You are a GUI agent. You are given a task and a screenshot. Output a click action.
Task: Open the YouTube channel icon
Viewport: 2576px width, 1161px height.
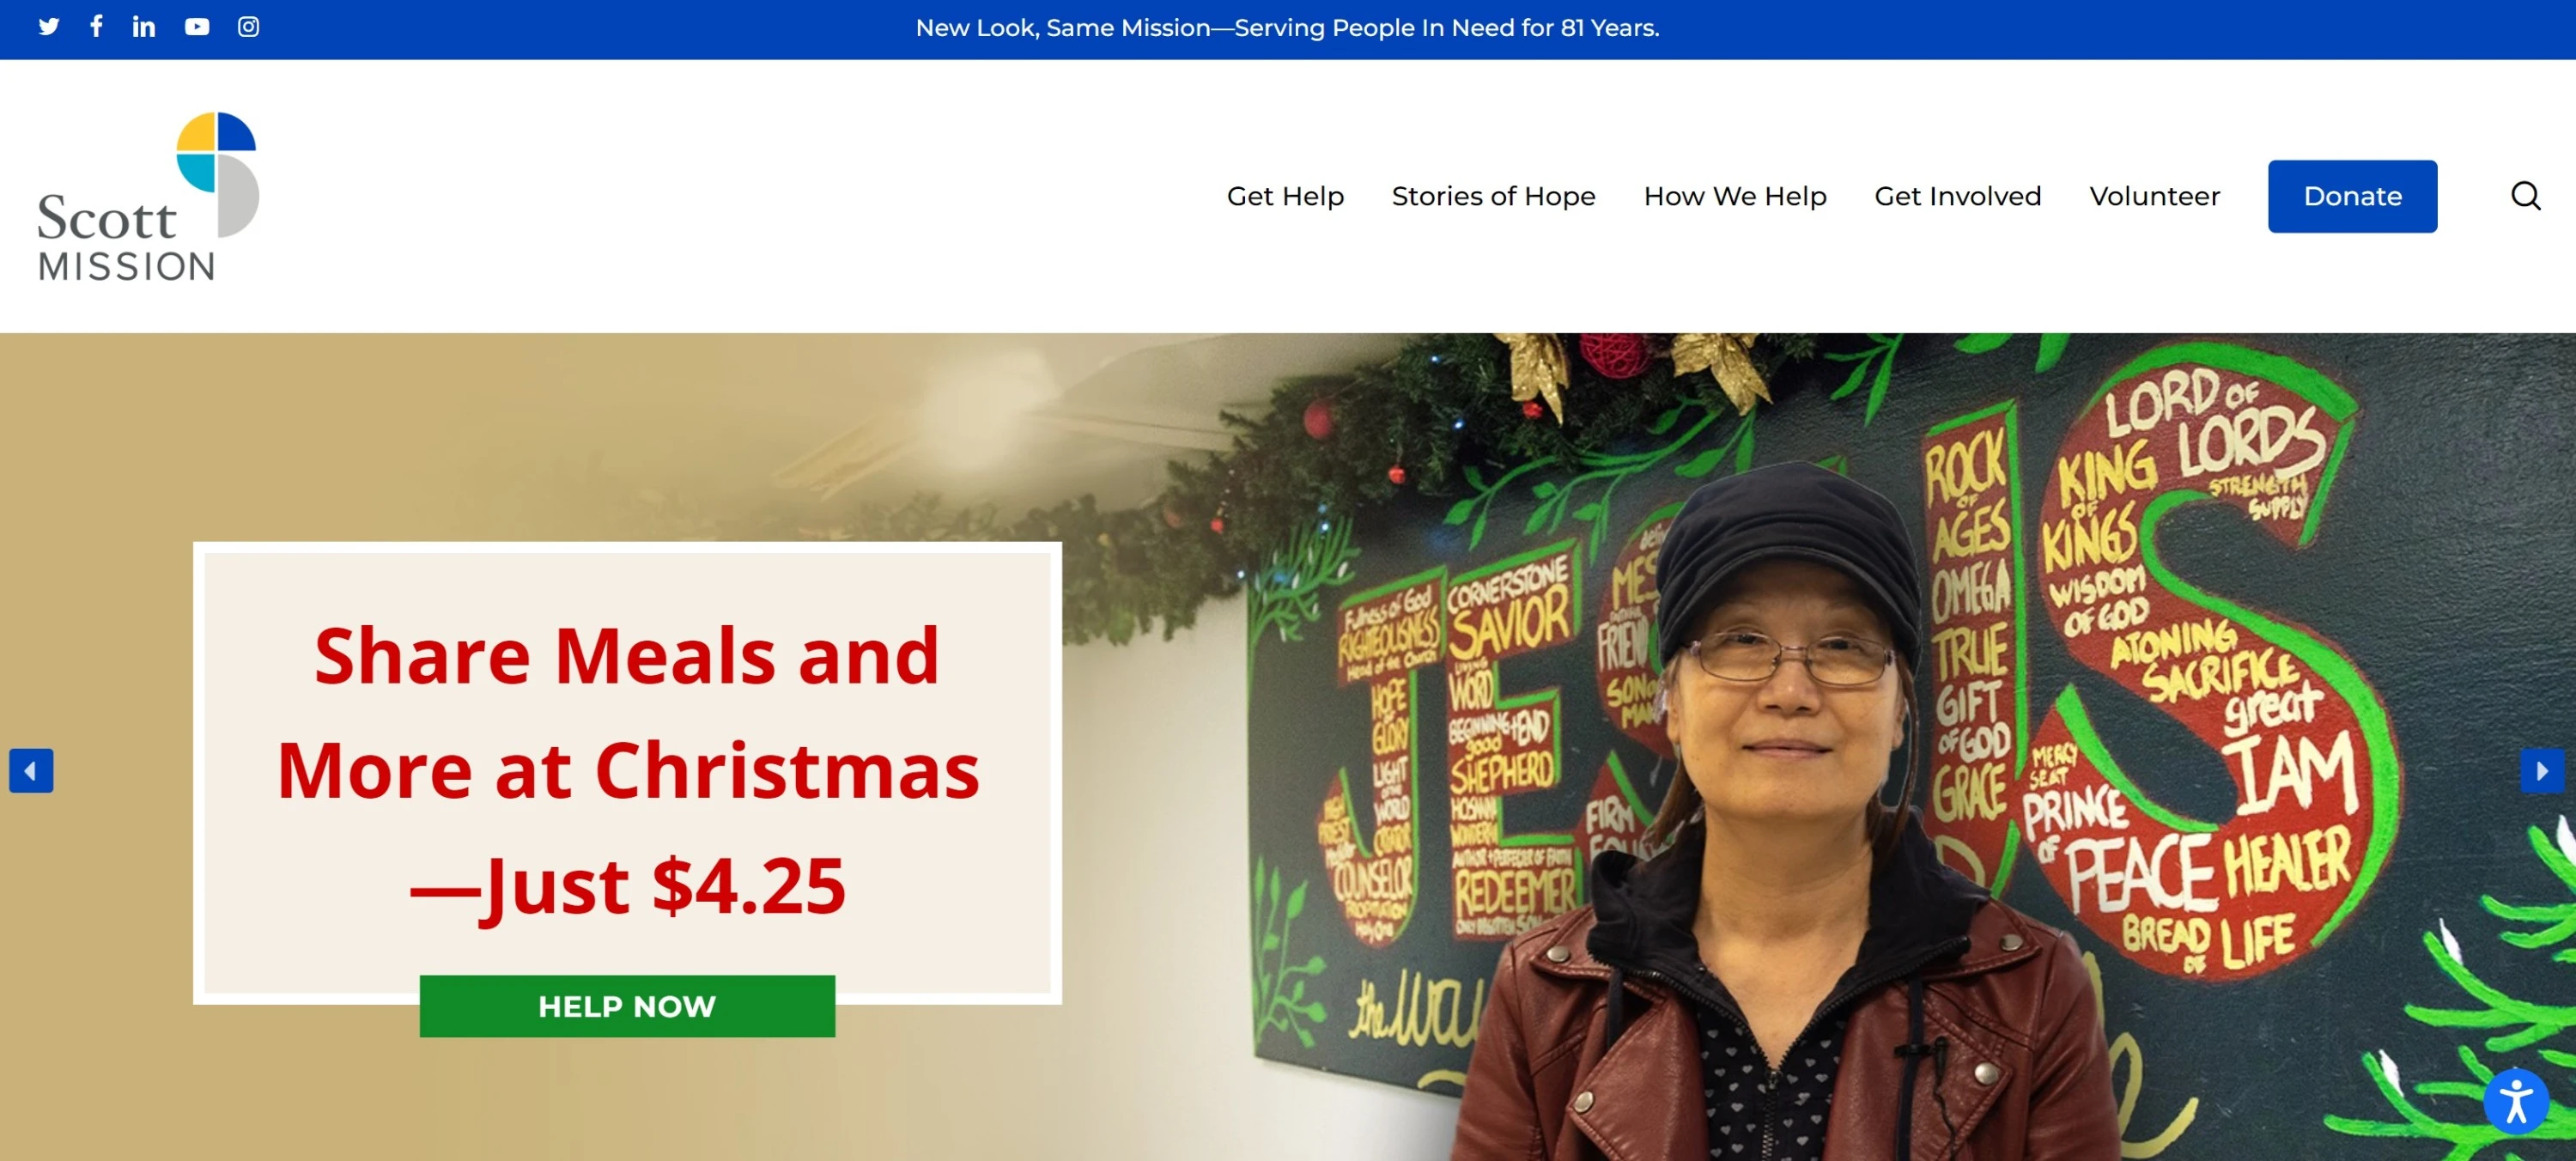pos(197,27)
